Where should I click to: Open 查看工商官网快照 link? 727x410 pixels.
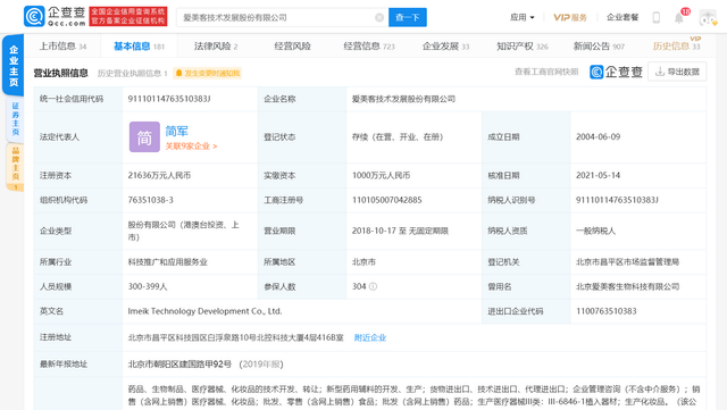coord(546,72)
